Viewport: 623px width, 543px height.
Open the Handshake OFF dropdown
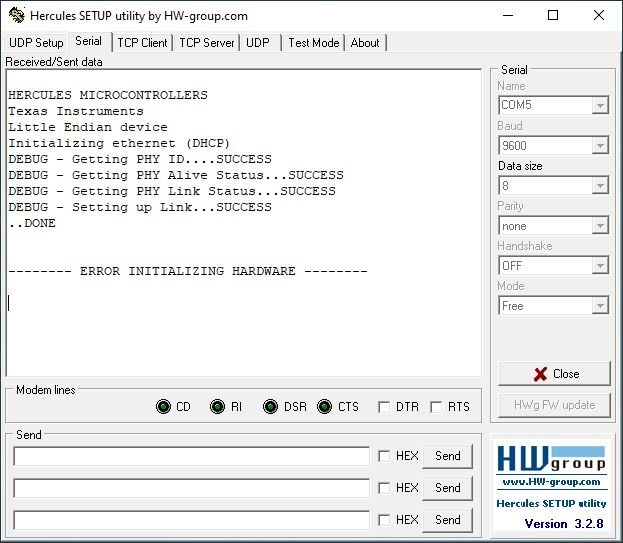point(600,265)
